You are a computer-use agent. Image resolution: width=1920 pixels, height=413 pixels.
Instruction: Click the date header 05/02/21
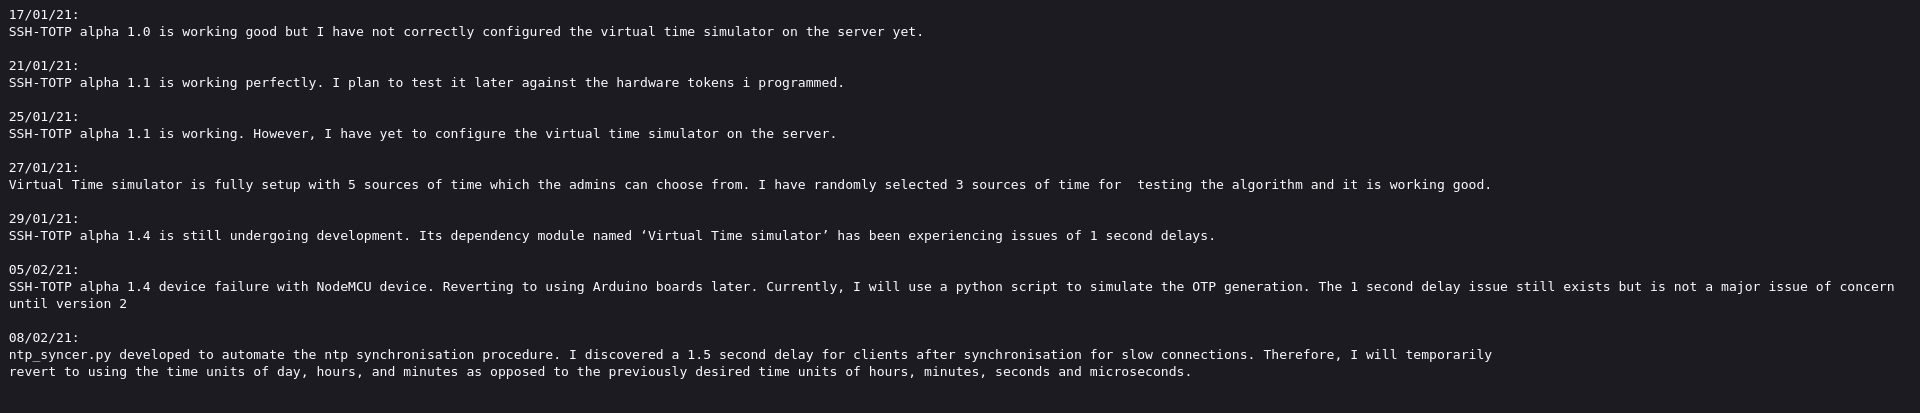tap(43, 270)
